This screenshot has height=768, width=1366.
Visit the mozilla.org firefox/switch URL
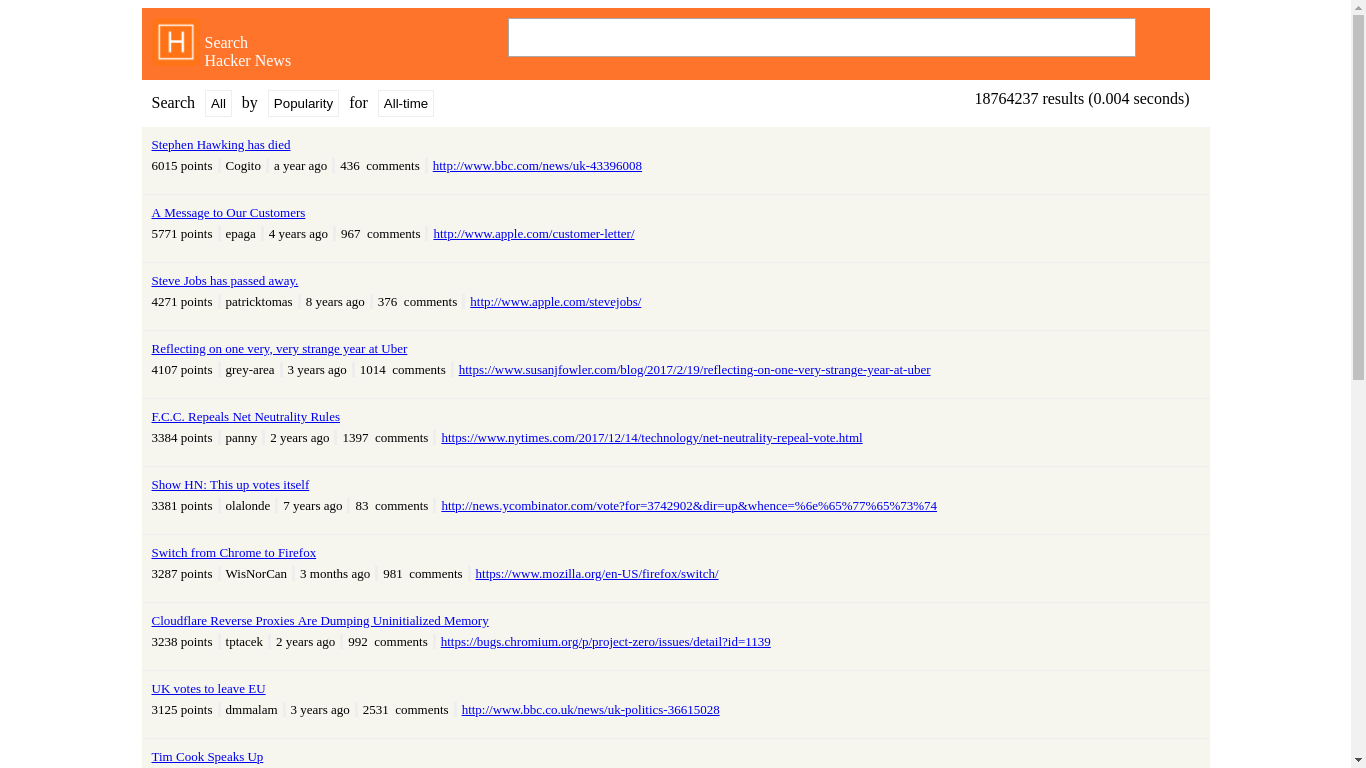pyautogui.click(x=597, y=574)
